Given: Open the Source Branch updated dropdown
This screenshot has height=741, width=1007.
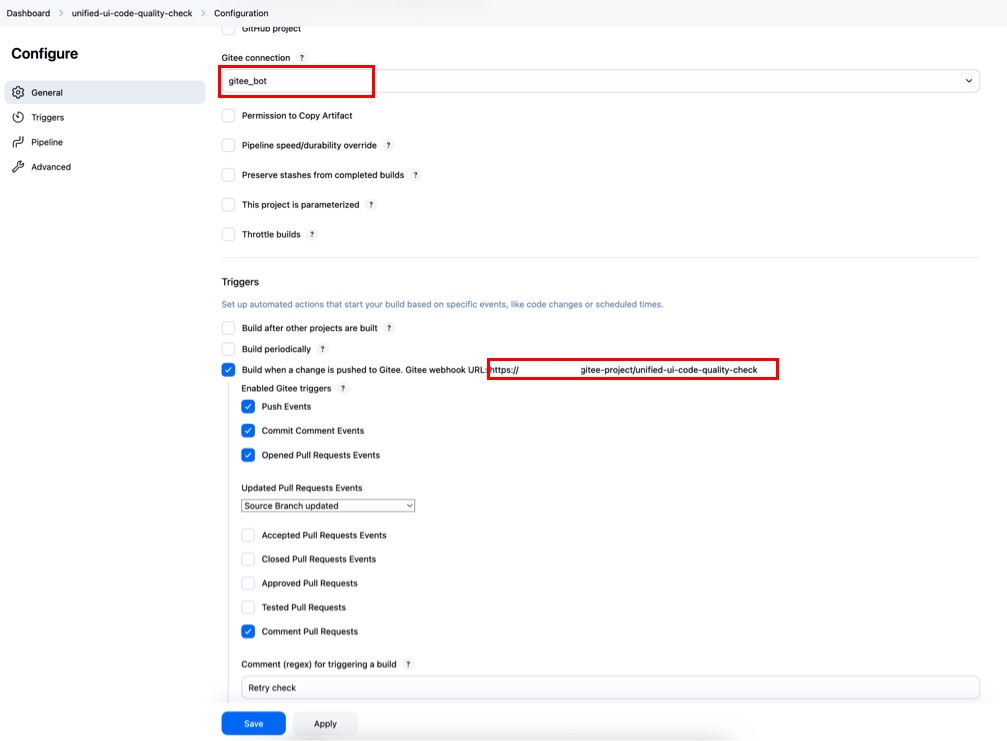Looking at the screenshot, I should click(x=328, y=506).
